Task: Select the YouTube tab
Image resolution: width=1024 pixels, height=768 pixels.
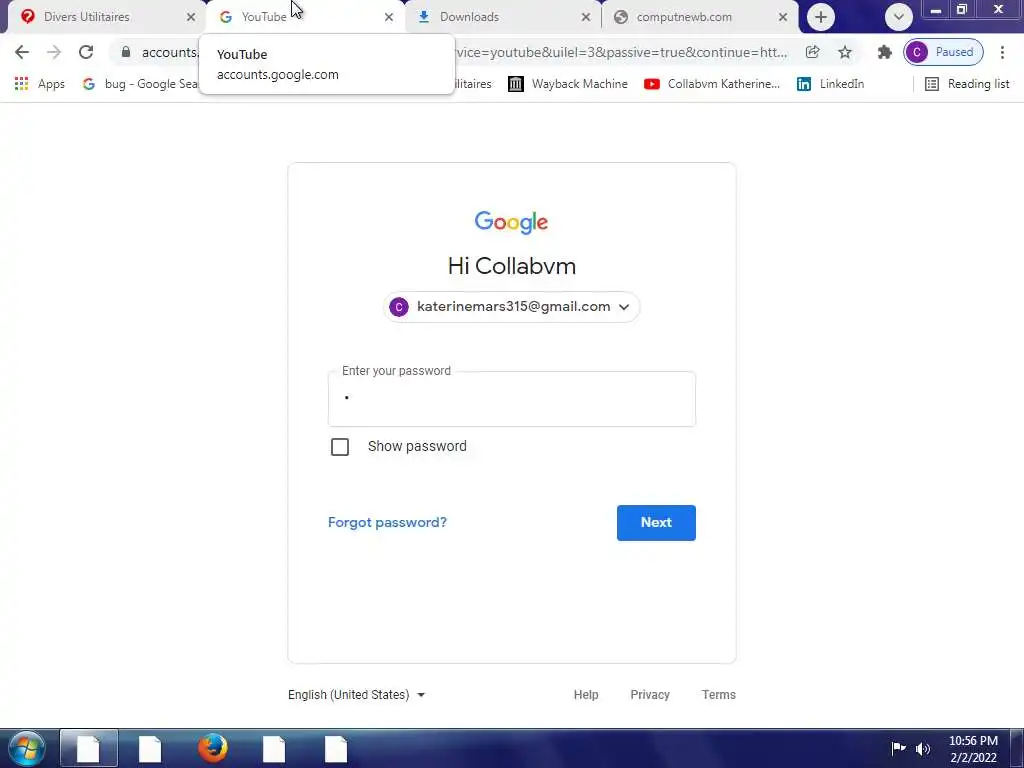Action: point(304,17)
